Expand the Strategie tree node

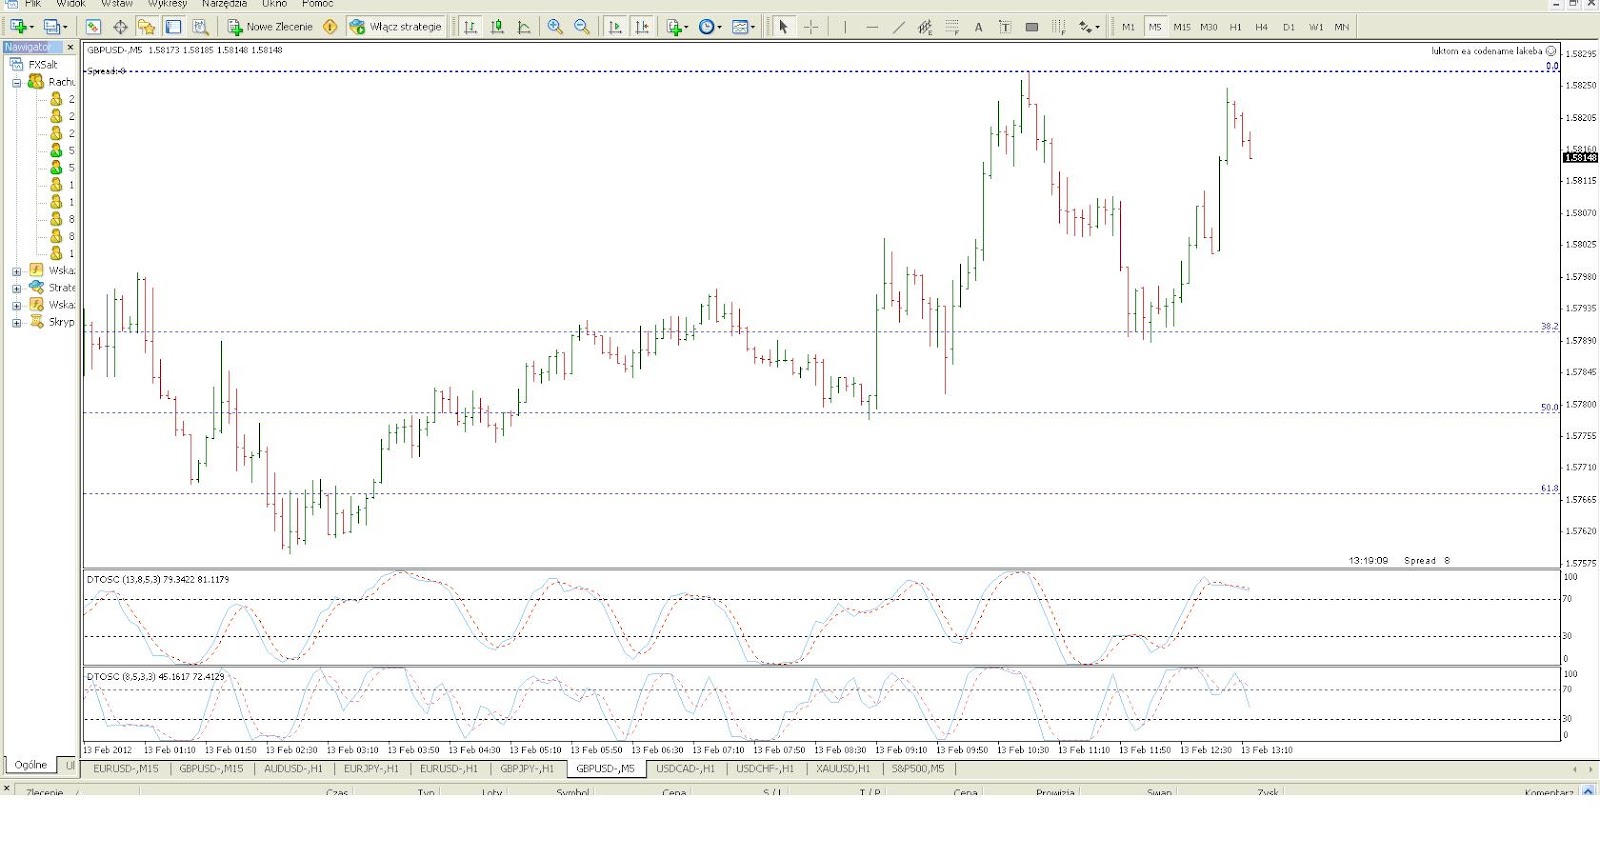pyautogui.click(x=16, y=288)
